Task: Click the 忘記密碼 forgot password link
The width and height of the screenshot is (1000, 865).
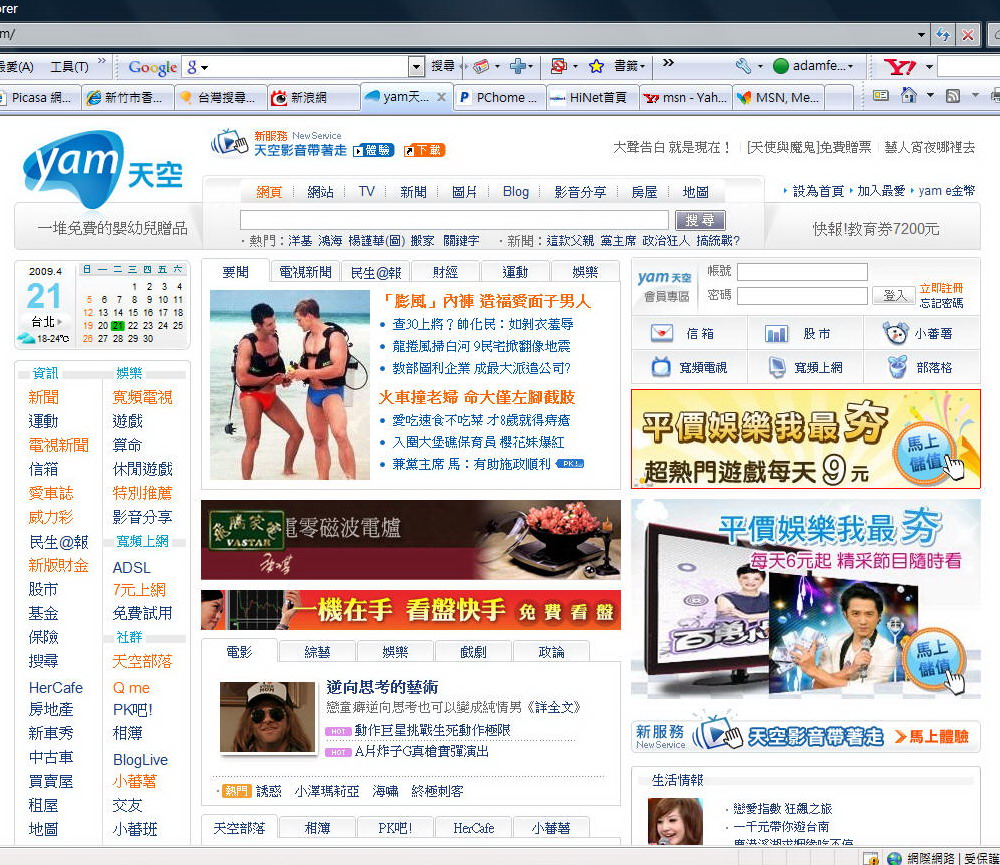Action: click(941, 303)
